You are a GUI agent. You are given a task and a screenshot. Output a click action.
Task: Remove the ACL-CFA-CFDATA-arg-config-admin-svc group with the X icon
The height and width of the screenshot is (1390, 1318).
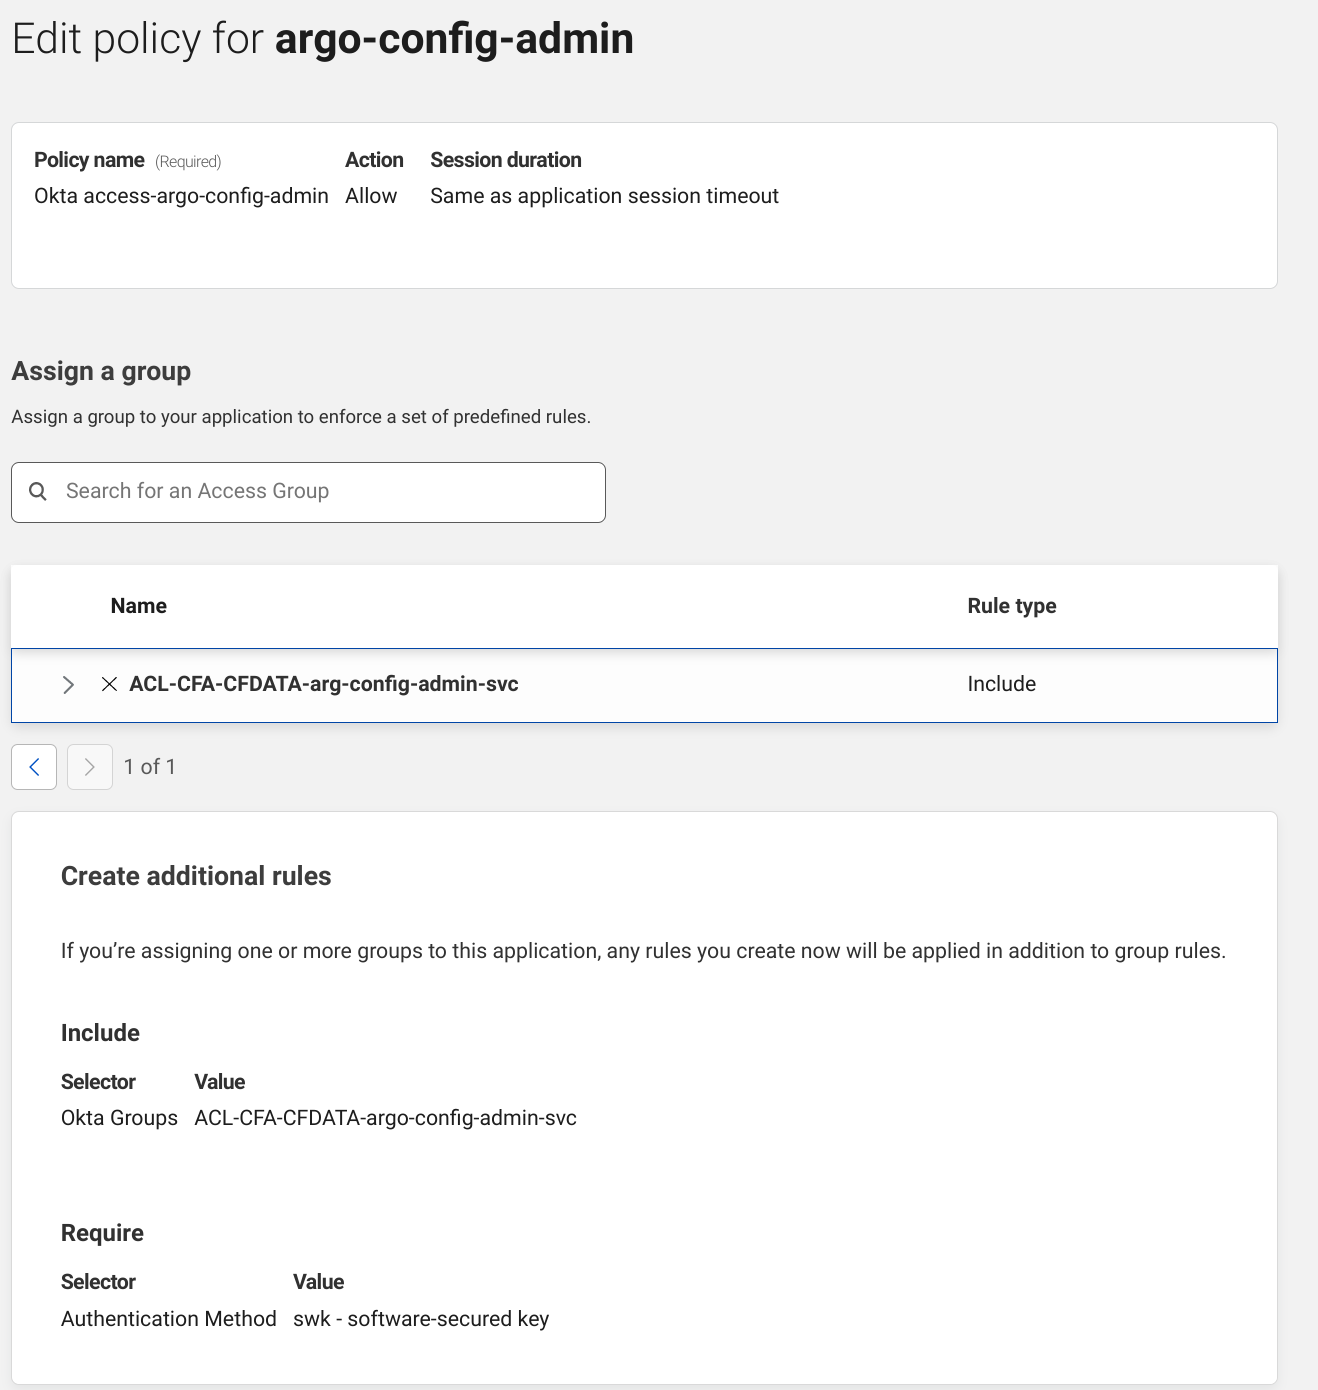[x=110, y=684]
